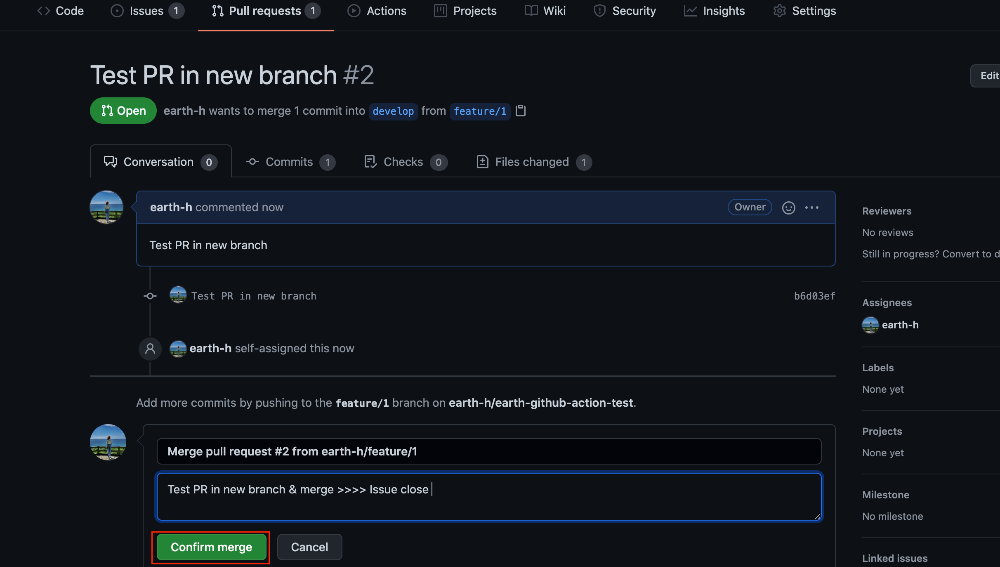View the Files changed tab
Image resolution: width=1000 pixels, height=567 pixels.
534,162
